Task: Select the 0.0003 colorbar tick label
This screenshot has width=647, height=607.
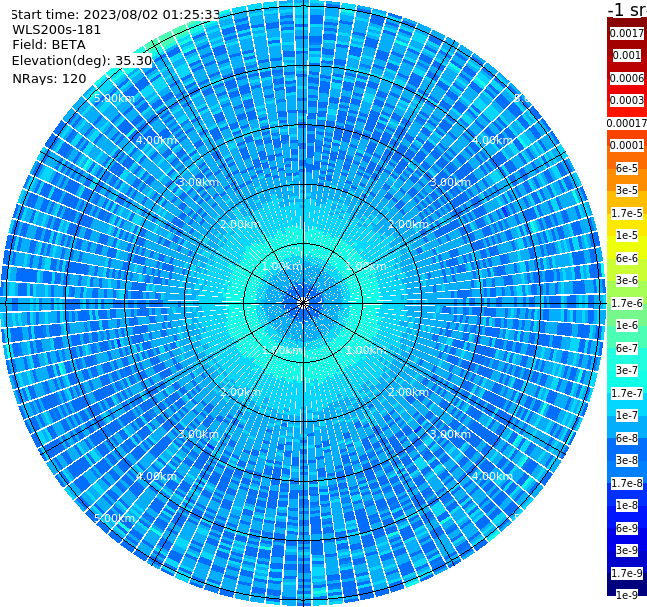Action: click(x=627, y=100)
